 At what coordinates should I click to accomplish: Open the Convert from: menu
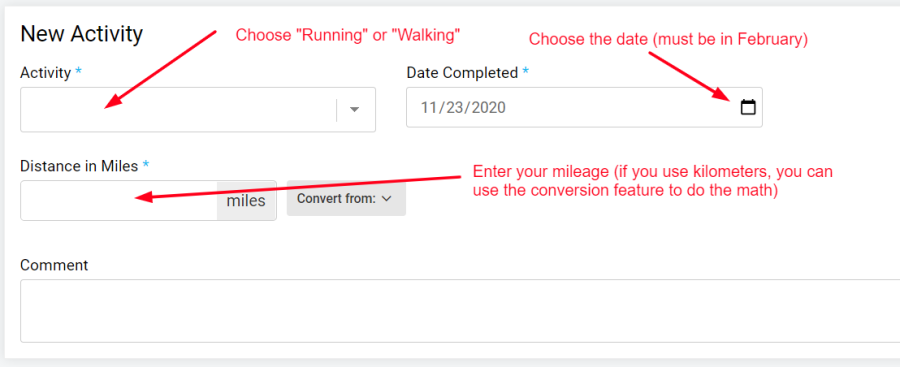coord(346,198)
